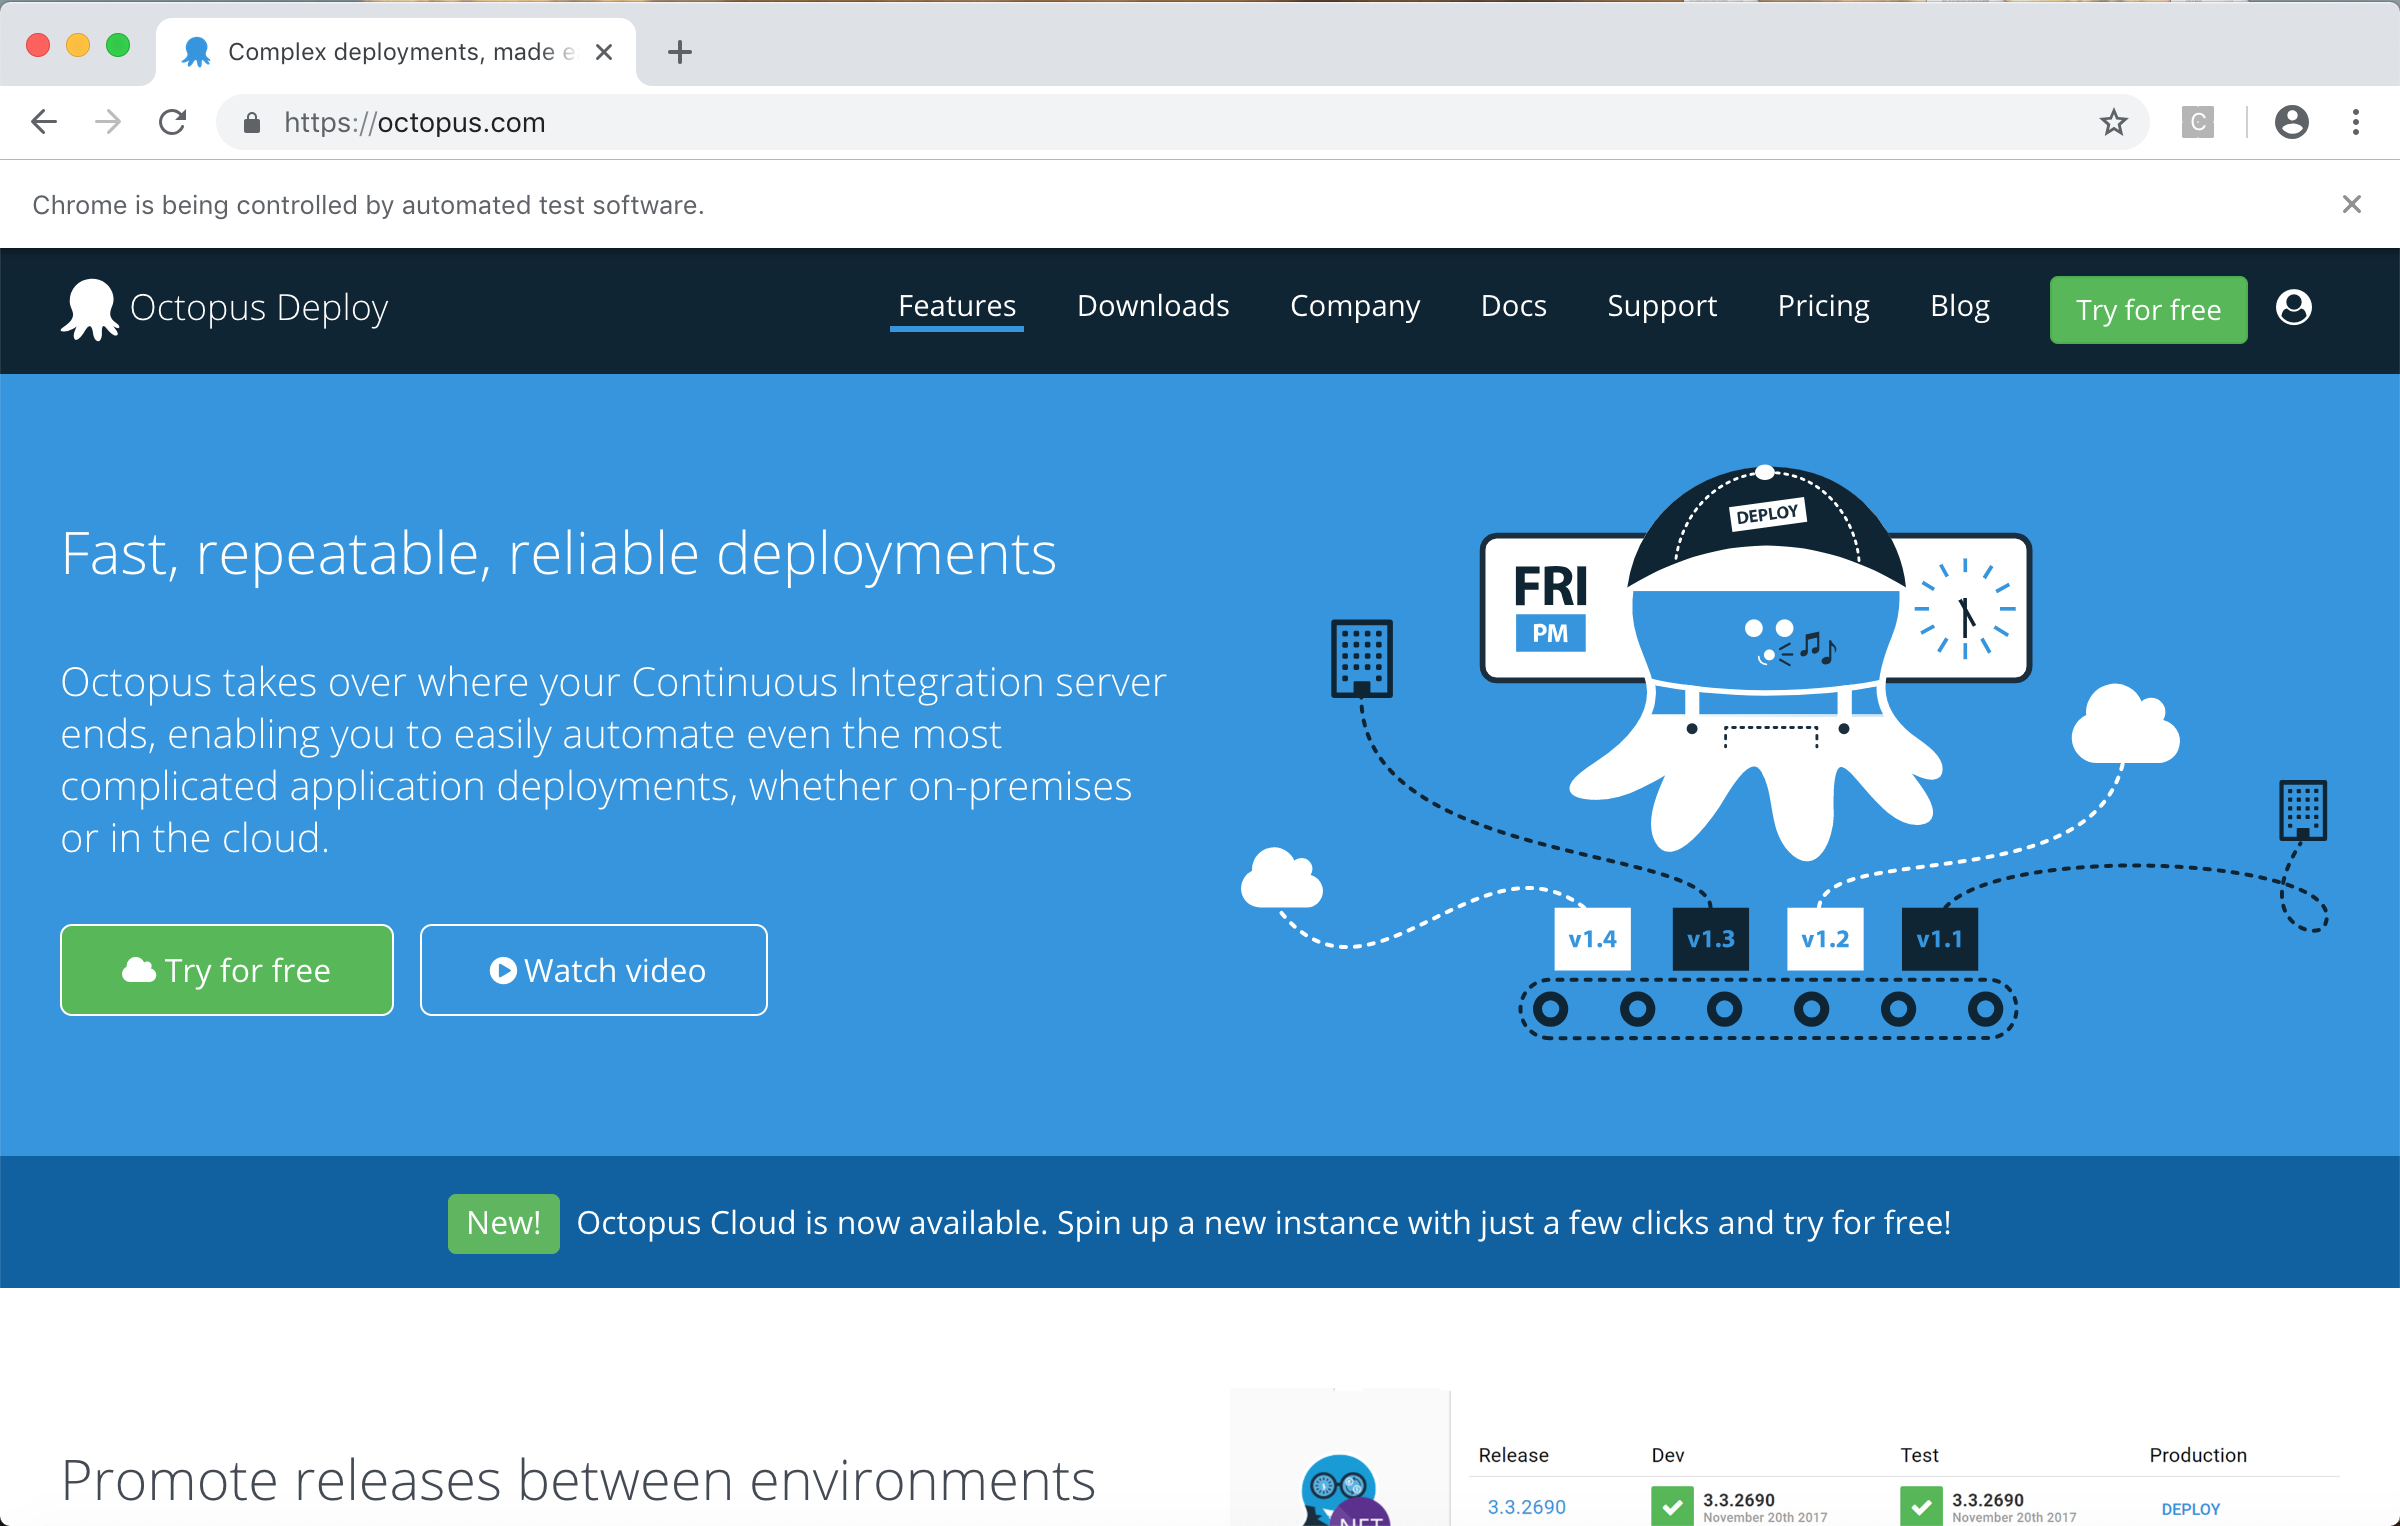
Task: Open the user account icon in site navbar
Action: pyautogui.click(x=2293, y=307)
